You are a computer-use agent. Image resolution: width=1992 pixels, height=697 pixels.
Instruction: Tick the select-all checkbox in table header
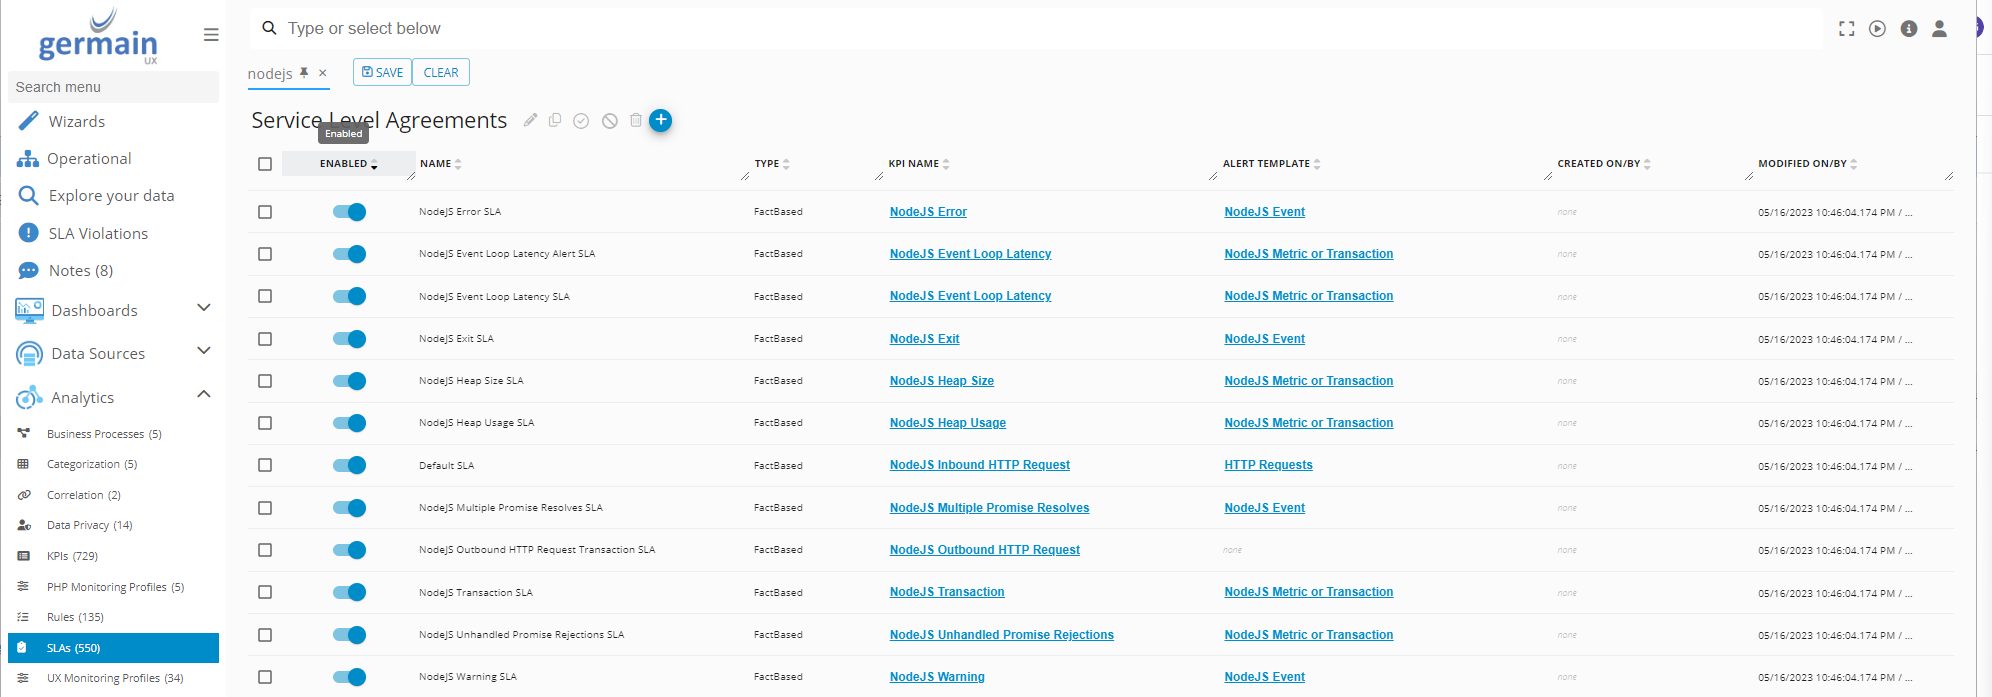click(265, 164)
